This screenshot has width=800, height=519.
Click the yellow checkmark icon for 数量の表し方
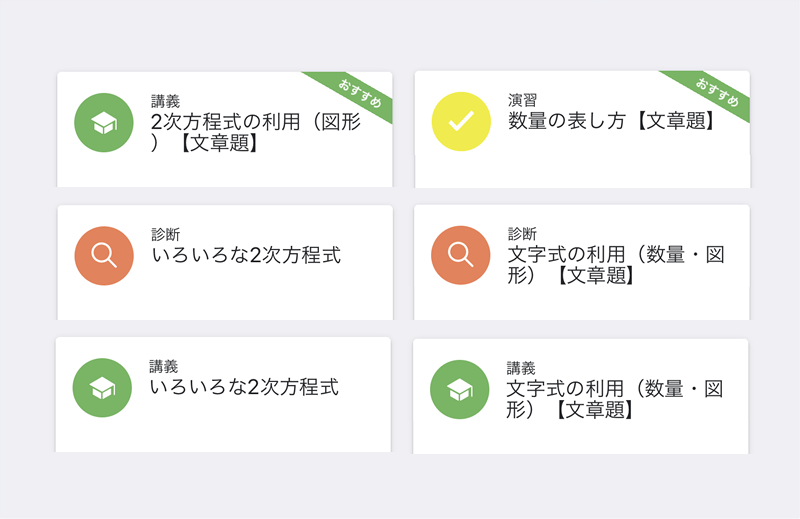(461, 121)
